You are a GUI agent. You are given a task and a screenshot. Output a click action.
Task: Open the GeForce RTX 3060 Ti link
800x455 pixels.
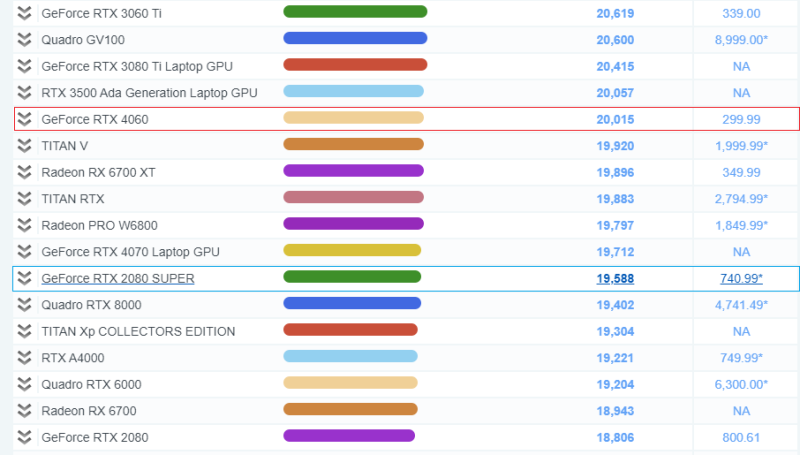[102, 14]
